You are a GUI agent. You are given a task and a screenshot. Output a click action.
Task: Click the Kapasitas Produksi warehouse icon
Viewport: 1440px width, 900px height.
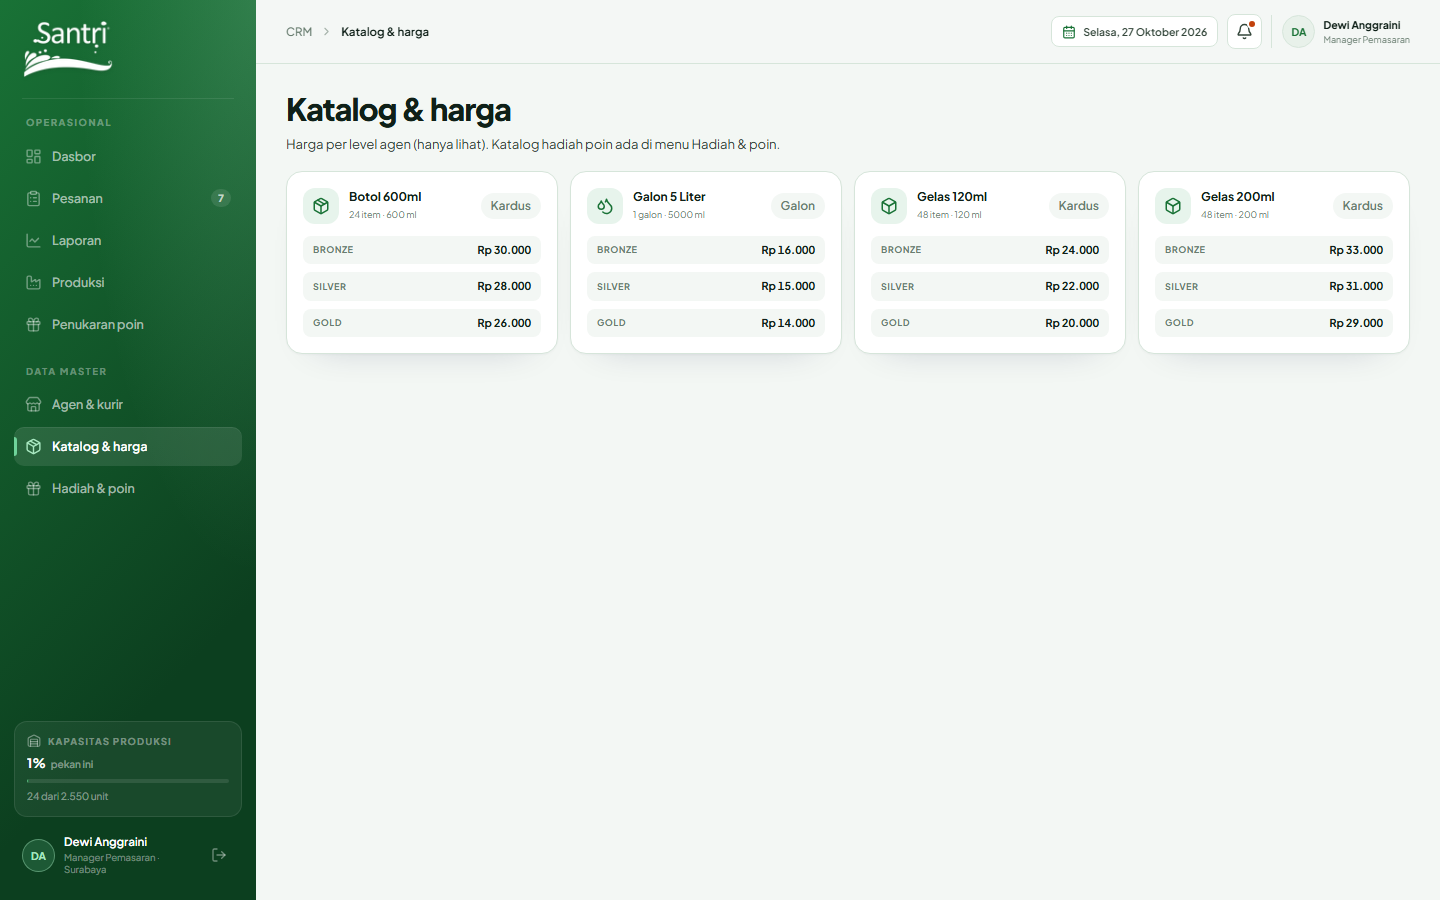pos(34,741)
